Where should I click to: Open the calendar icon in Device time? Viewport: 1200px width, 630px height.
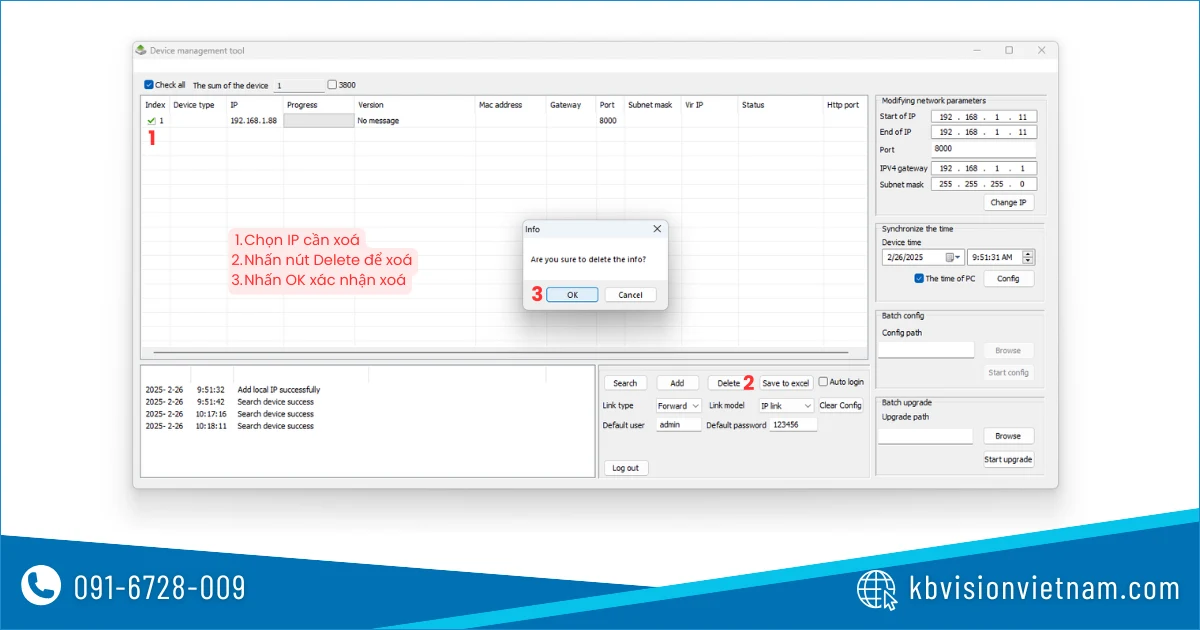click(950, 257)
